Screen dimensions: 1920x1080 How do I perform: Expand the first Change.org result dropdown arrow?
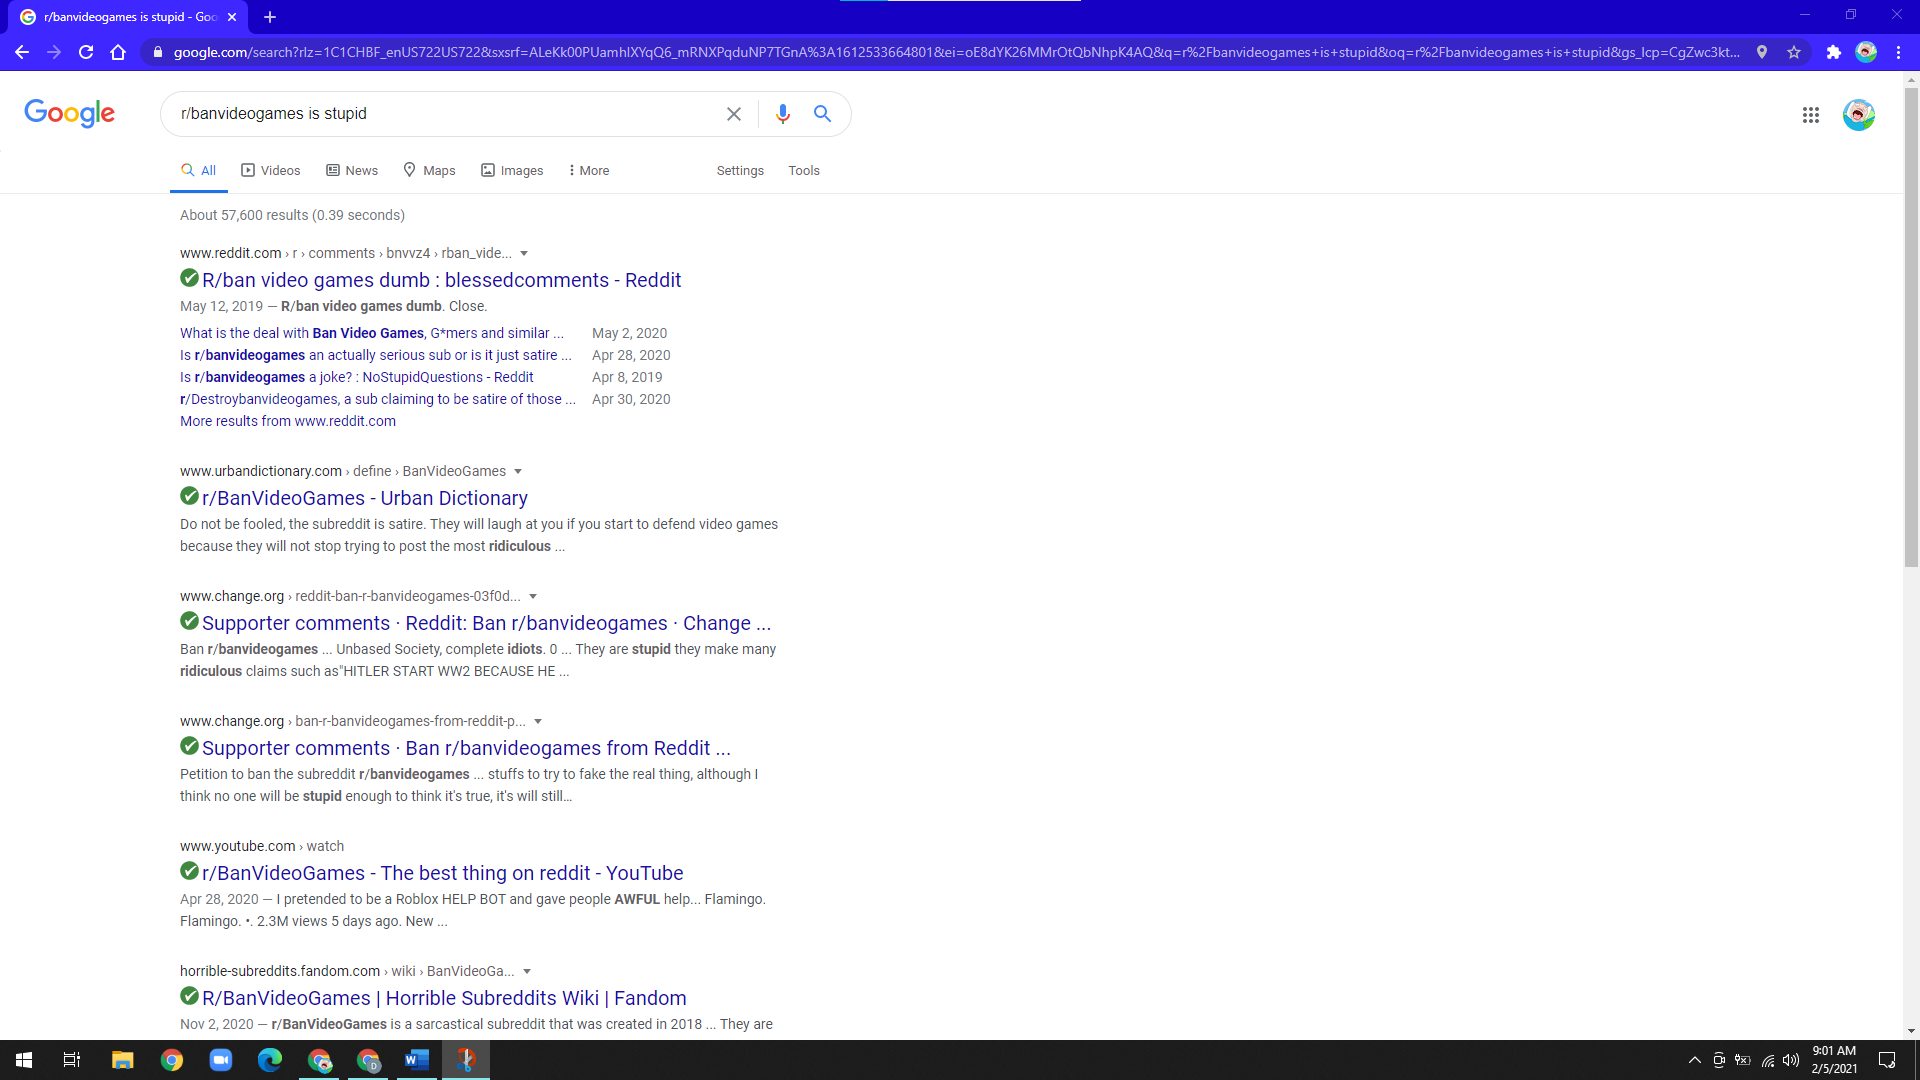pyautogui.click(x=534, y=596)
